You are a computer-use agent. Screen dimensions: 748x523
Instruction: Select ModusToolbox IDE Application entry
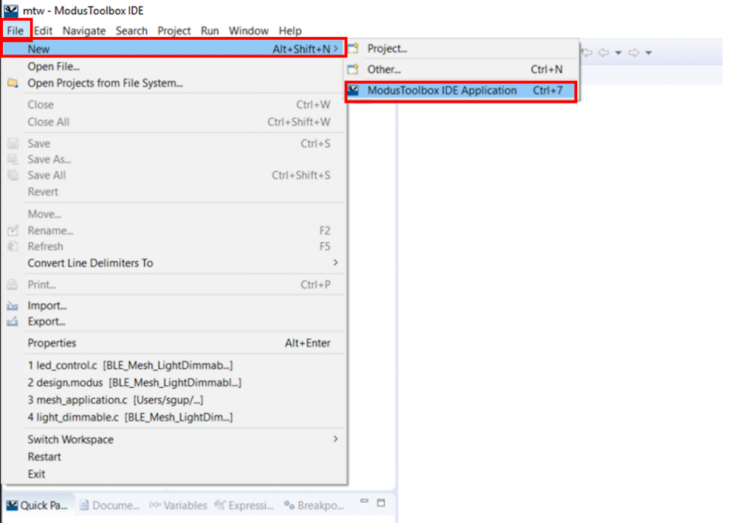pyautogui.click(x=461, y=91)
